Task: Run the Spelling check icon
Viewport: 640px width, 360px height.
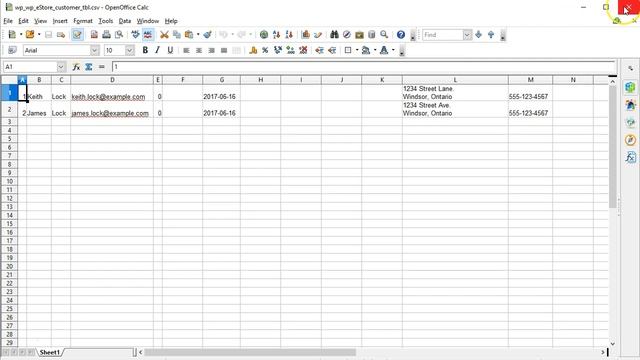Action: (x=135, y=35)
